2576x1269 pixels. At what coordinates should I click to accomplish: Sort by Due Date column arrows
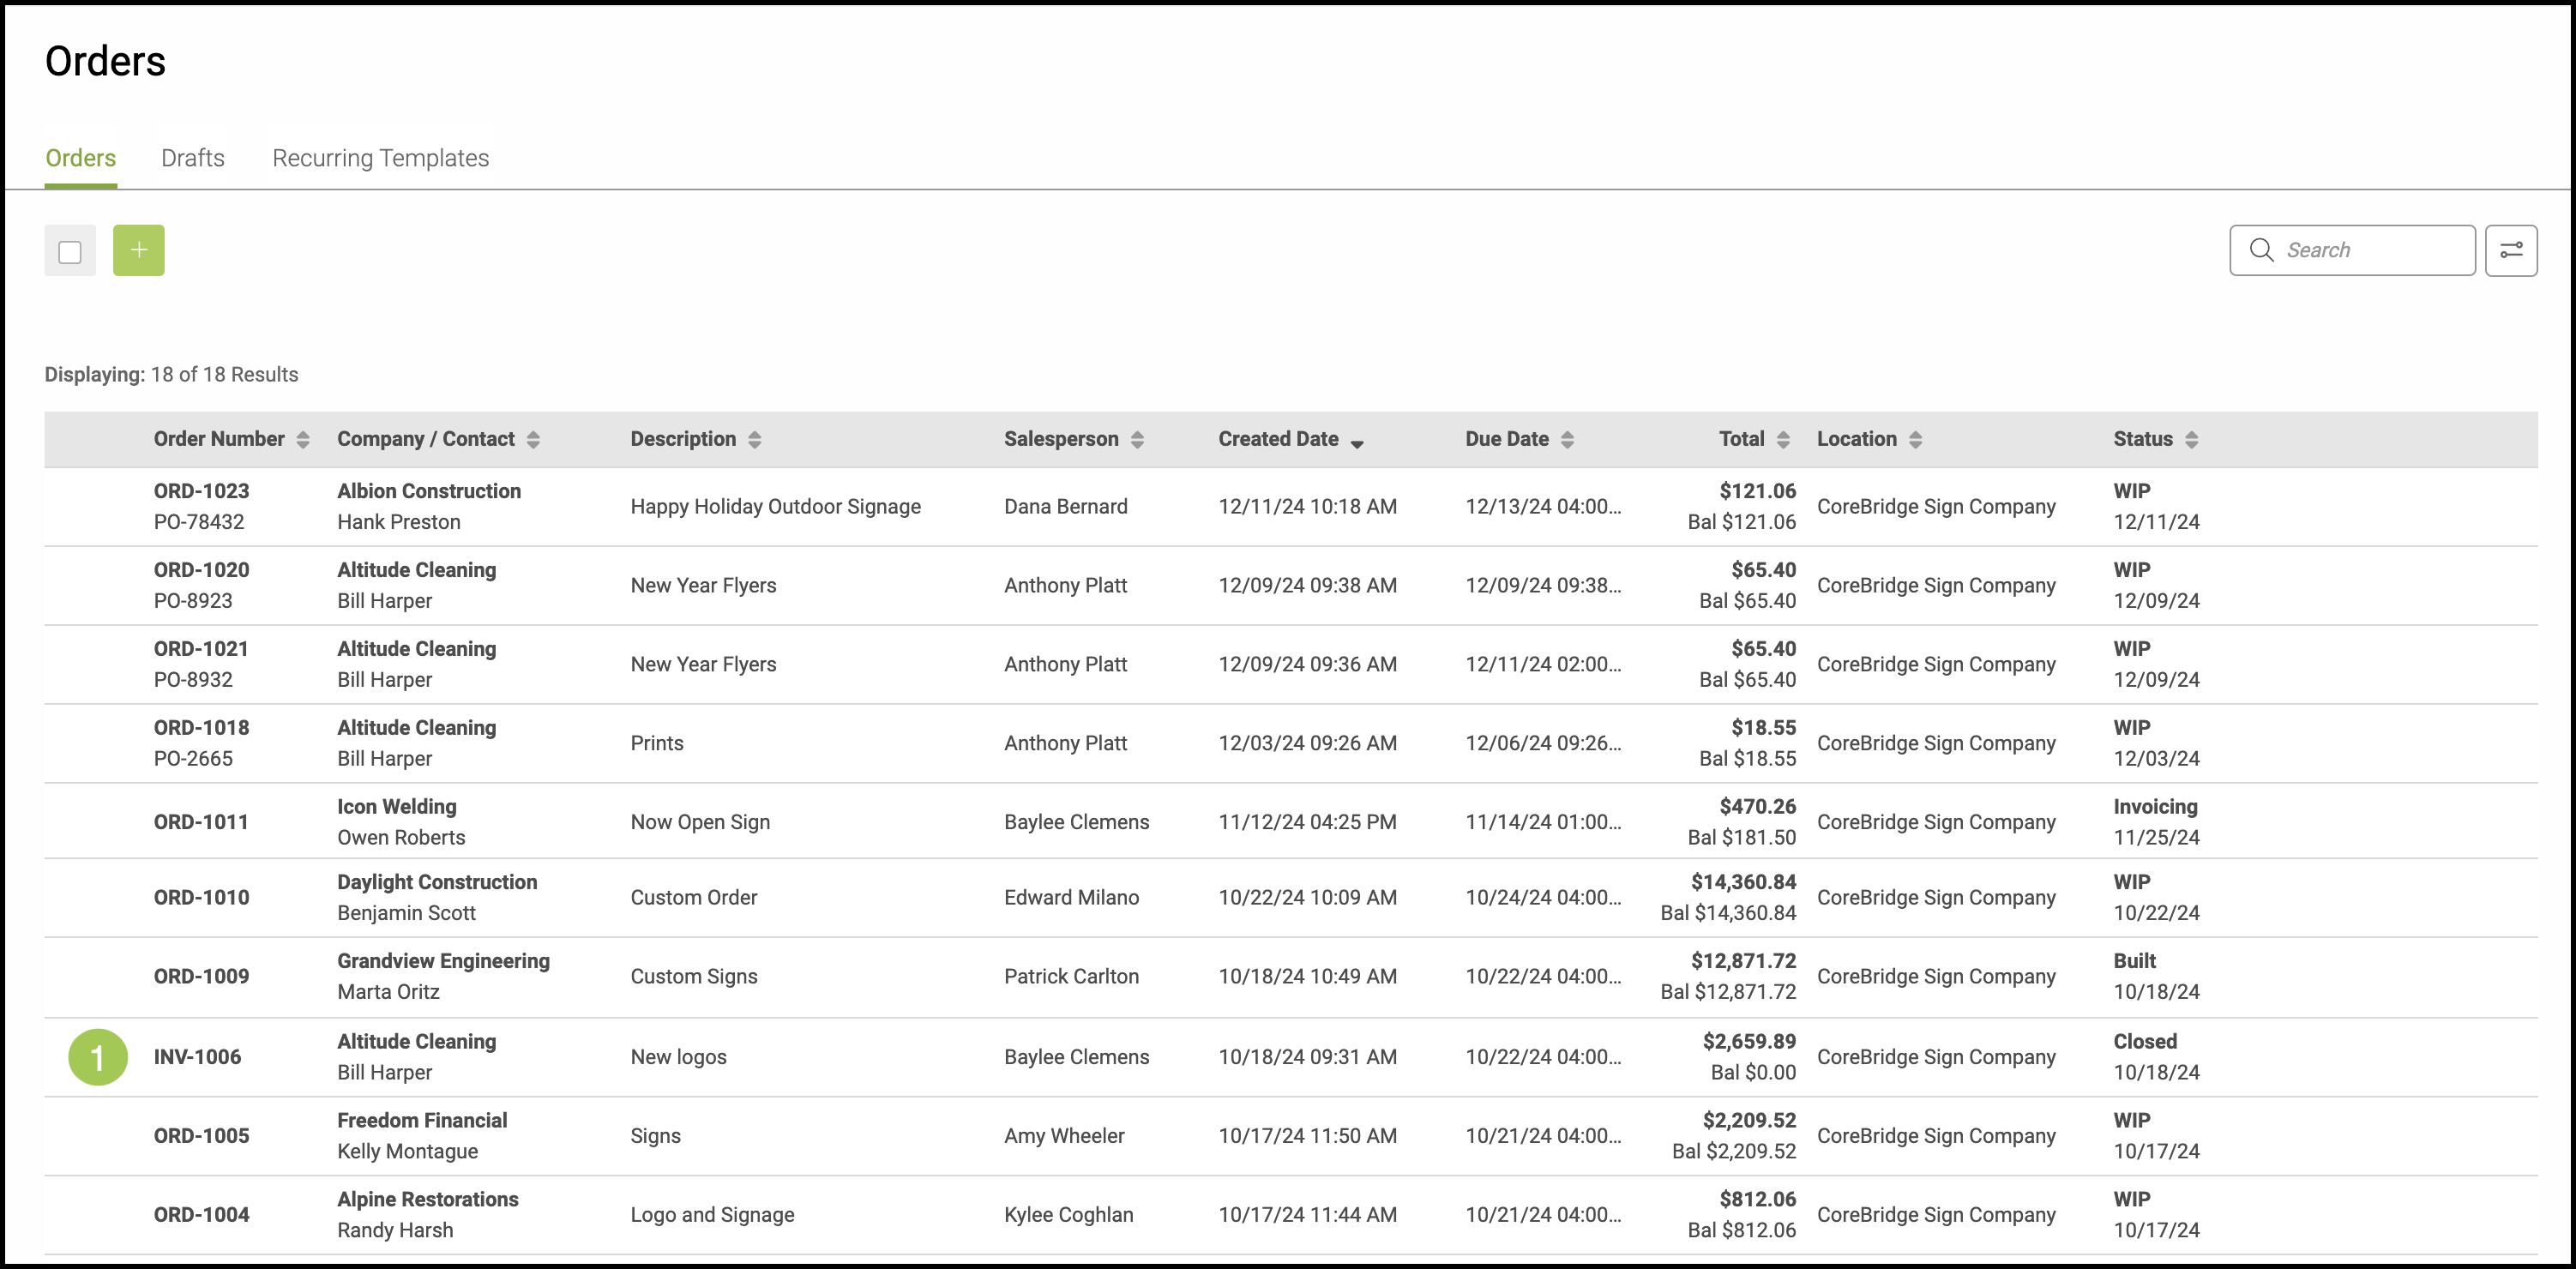[1567, 439]
